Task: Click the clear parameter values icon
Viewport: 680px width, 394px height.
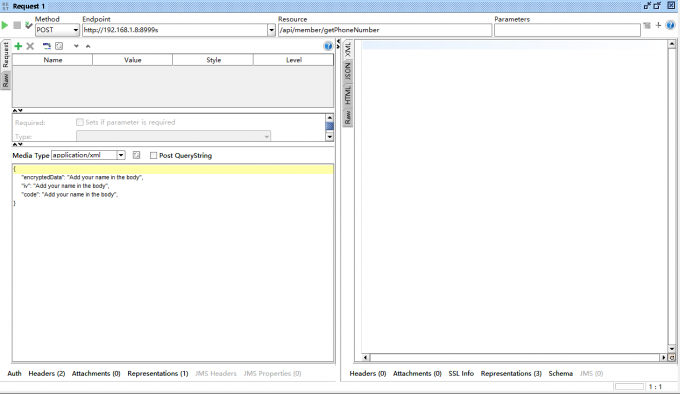Action: pyautogui.click(x=59, y=46)
